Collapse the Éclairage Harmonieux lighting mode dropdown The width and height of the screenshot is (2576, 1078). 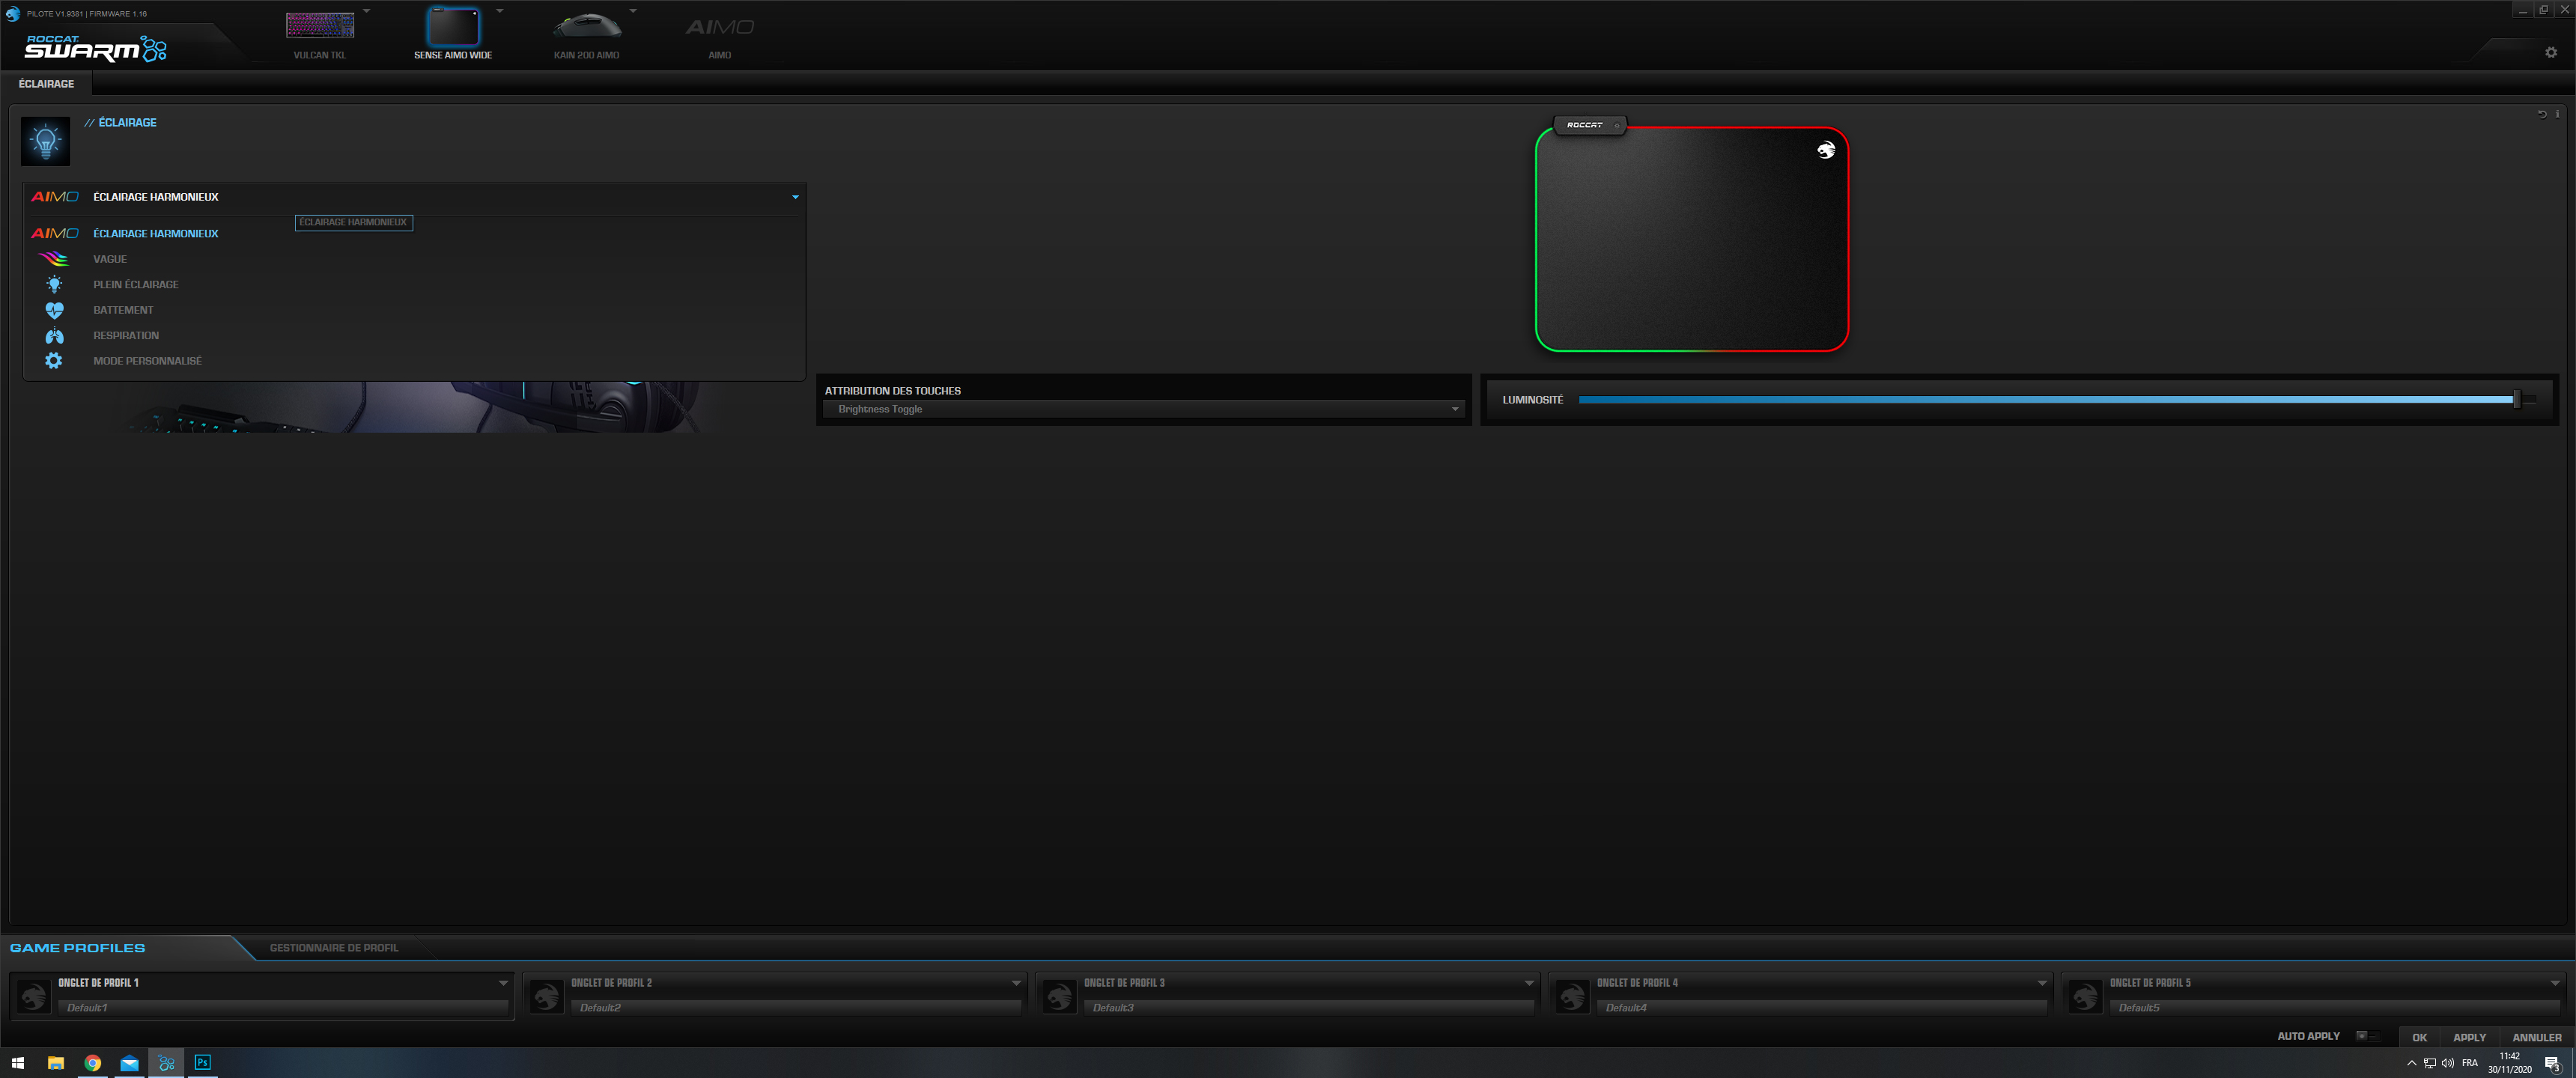point(795,197)
